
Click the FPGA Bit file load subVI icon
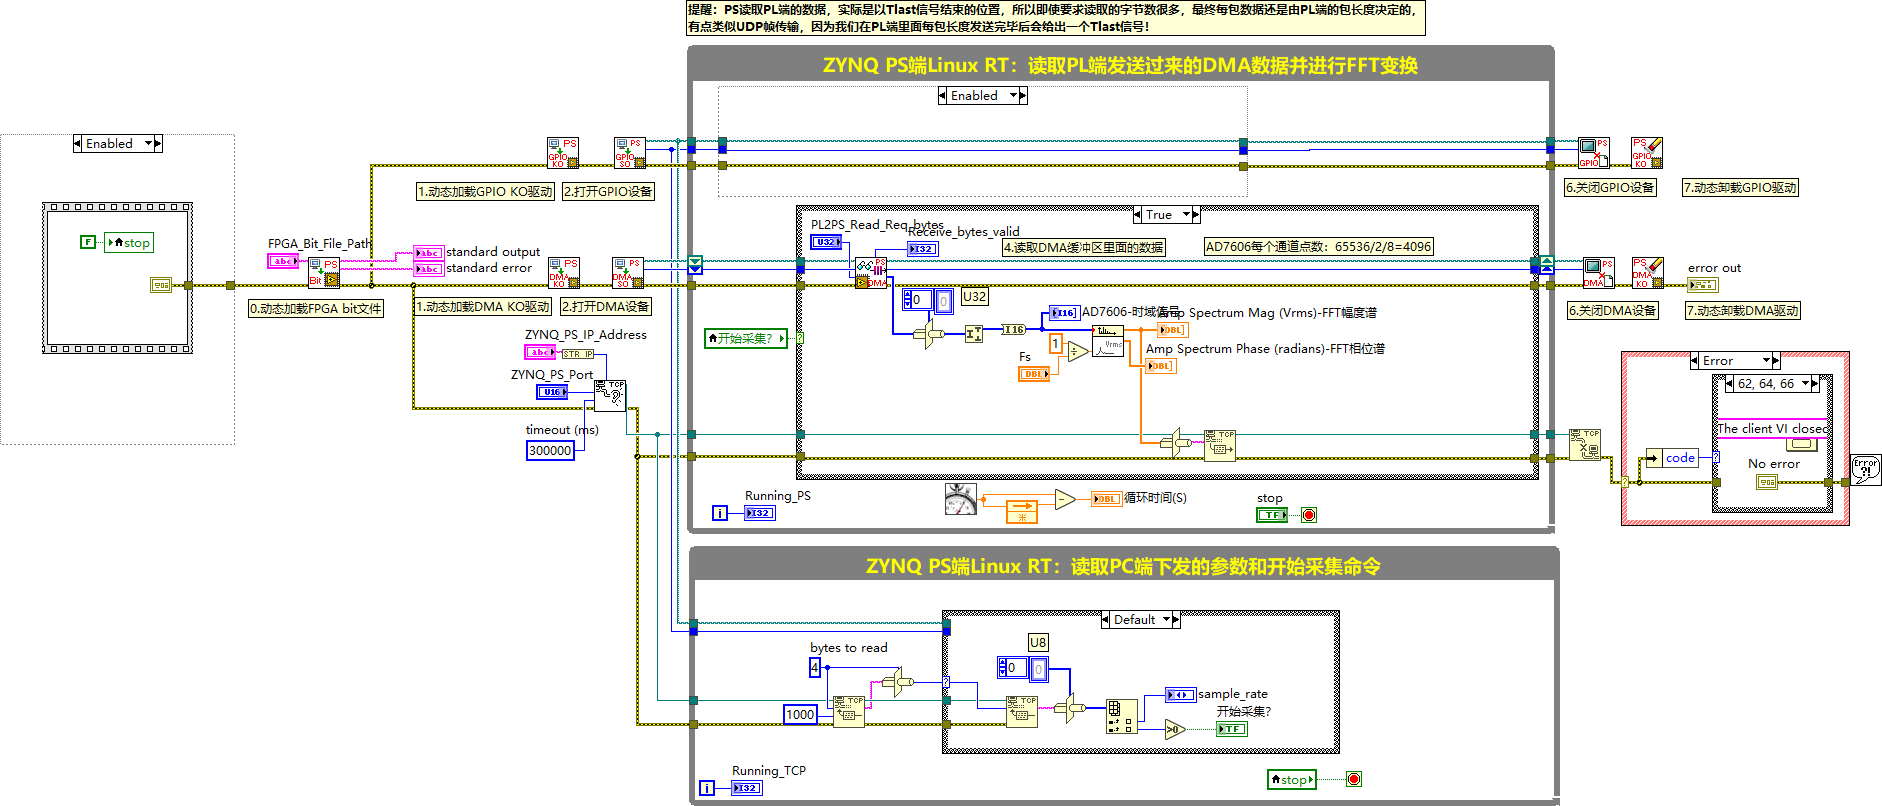coord(324,272)
